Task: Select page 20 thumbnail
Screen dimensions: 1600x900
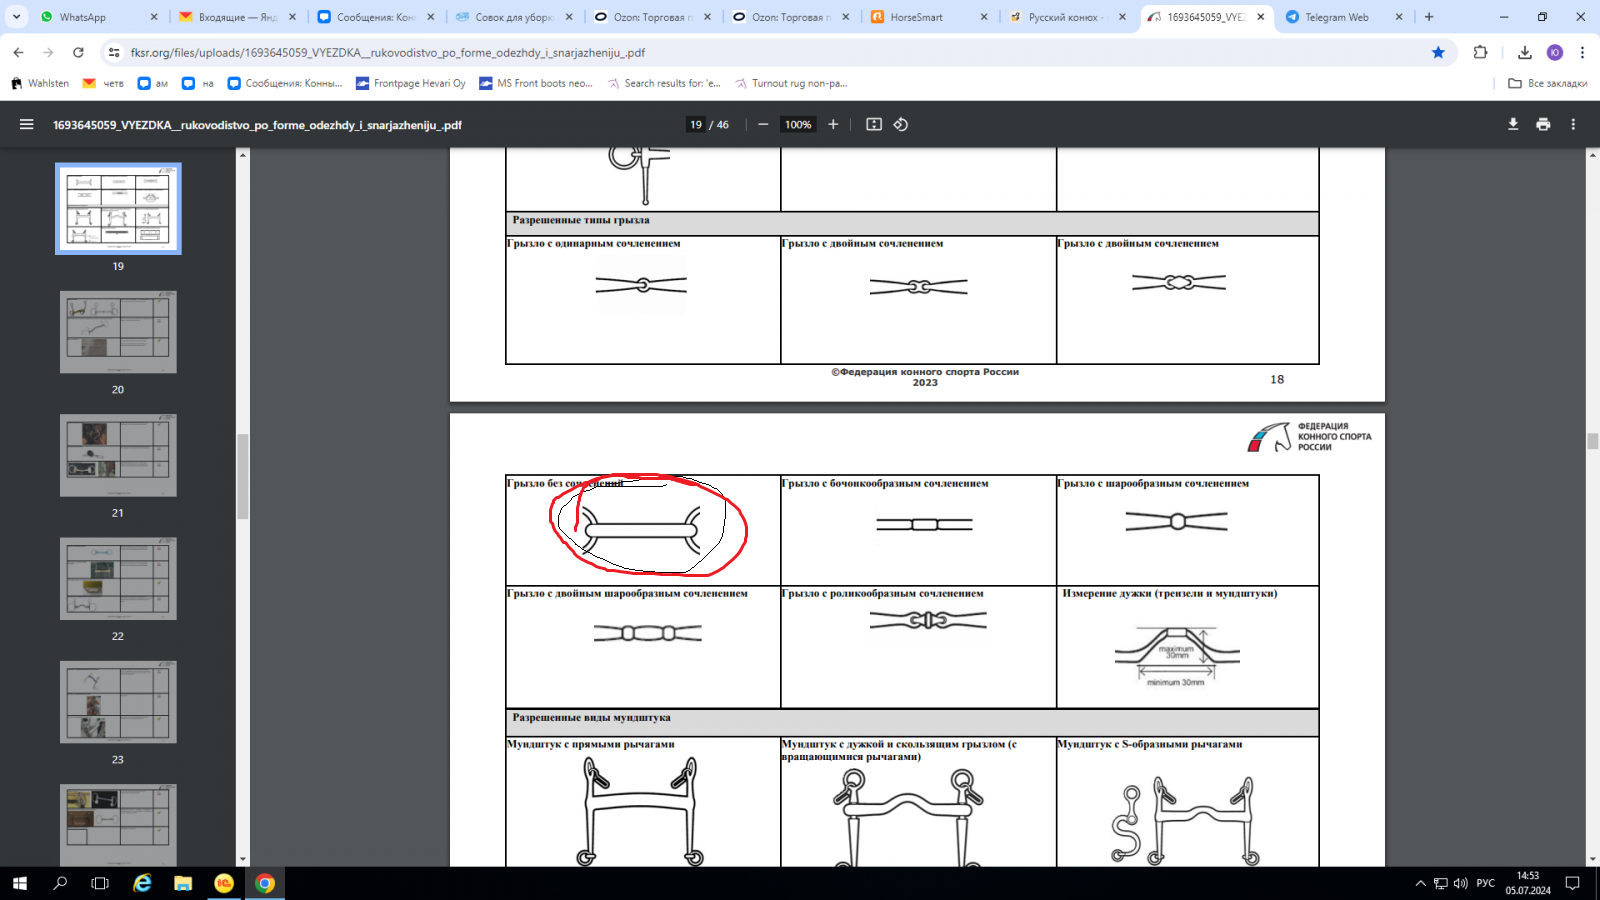Action: [x=118, y=332]
